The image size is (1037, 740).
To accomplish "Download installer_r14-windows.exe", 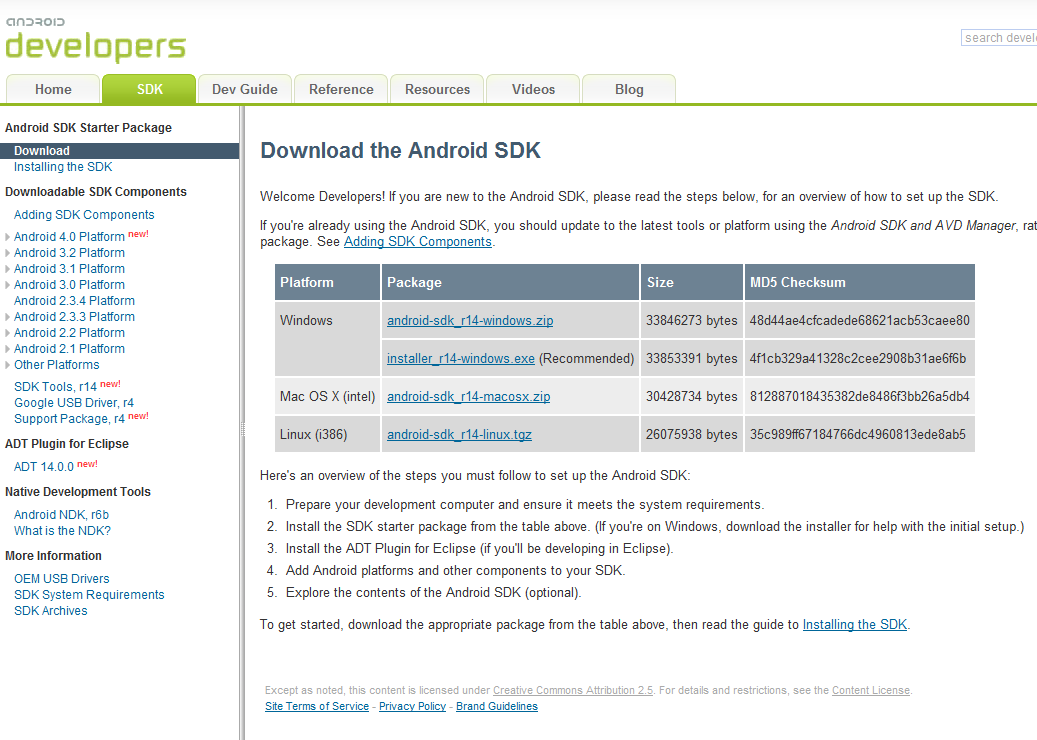I will coord(461,358).
